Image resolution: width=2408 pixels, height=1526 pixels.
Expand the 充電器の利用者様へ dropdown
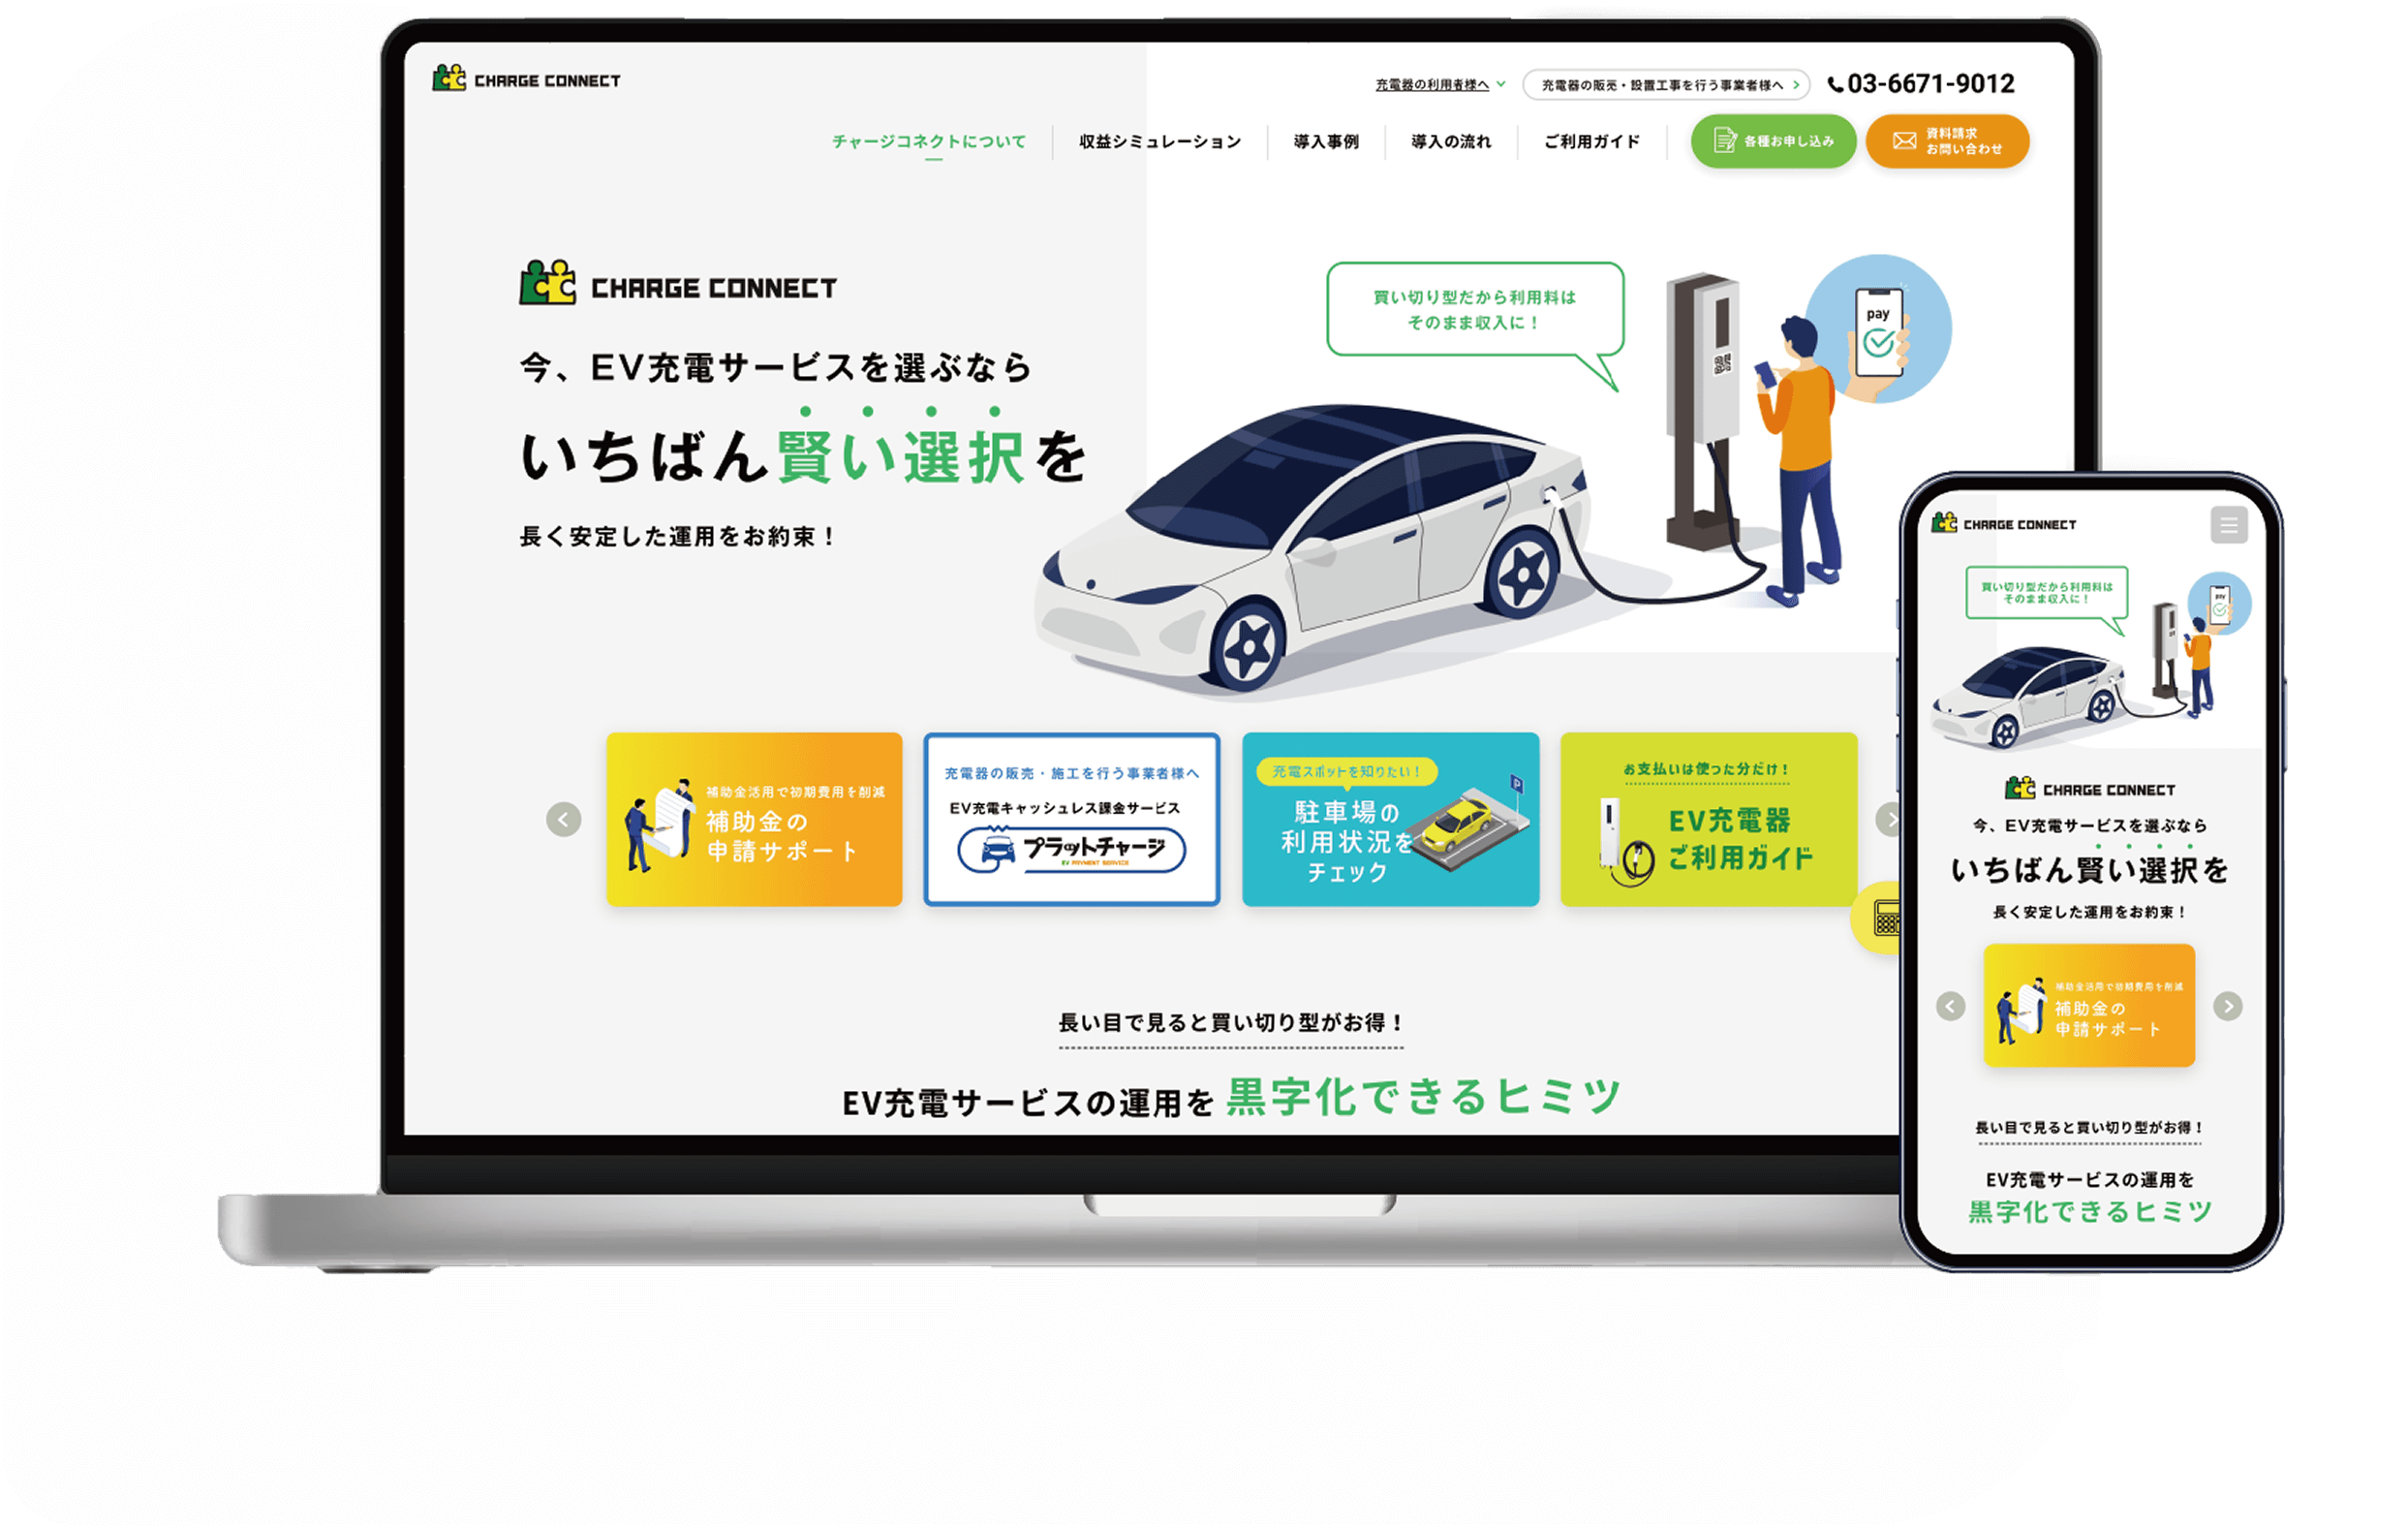1439,85
